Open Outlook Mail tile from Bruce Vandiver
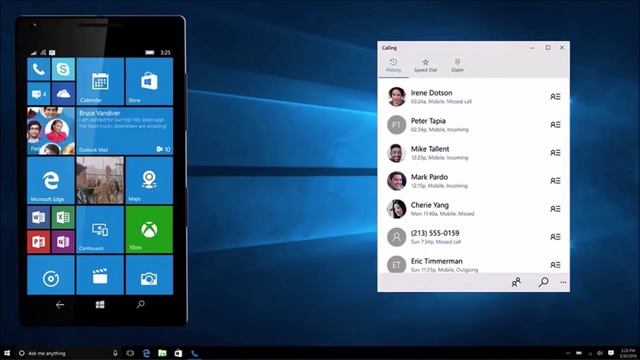 click(x=124, y=131)
